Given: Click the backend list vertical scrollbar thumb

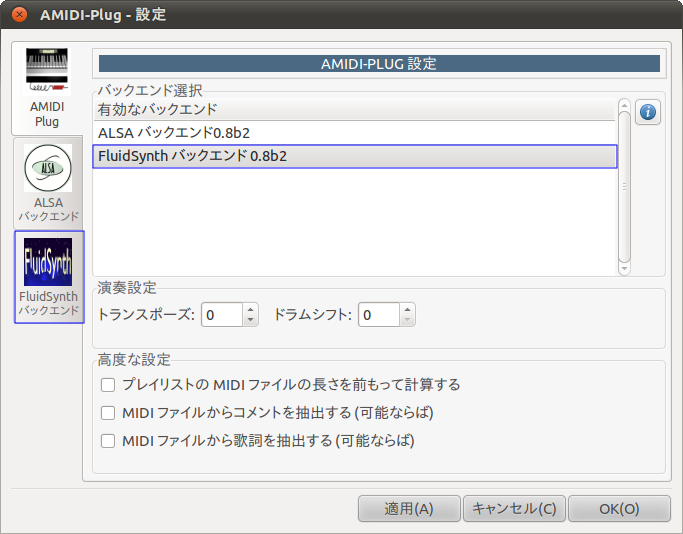Looking at the screenshot, I should click(624, 187).
